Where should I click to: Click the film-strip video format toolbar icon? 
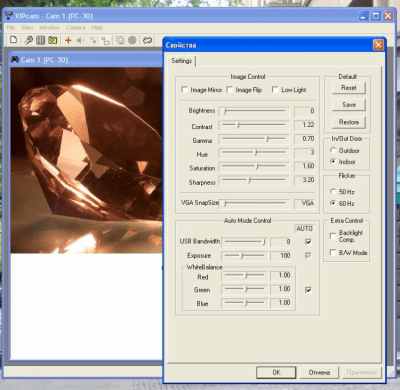coord(40,40)
